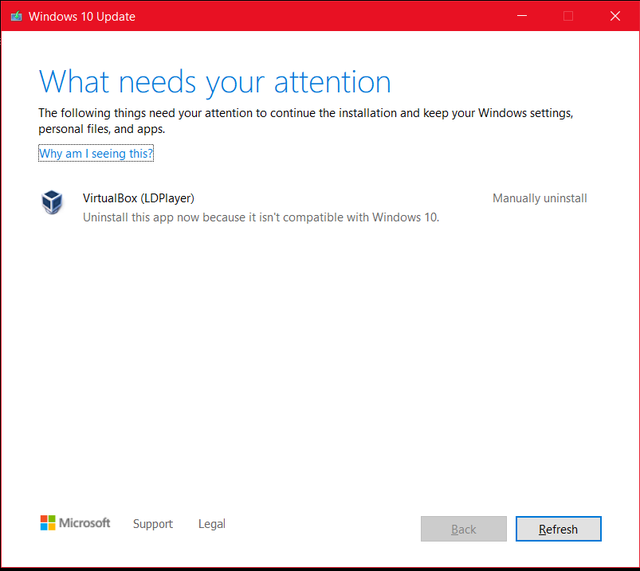Minimize the Windows 10 Update window
640x571 pixels.
click(x=522, y=16)
